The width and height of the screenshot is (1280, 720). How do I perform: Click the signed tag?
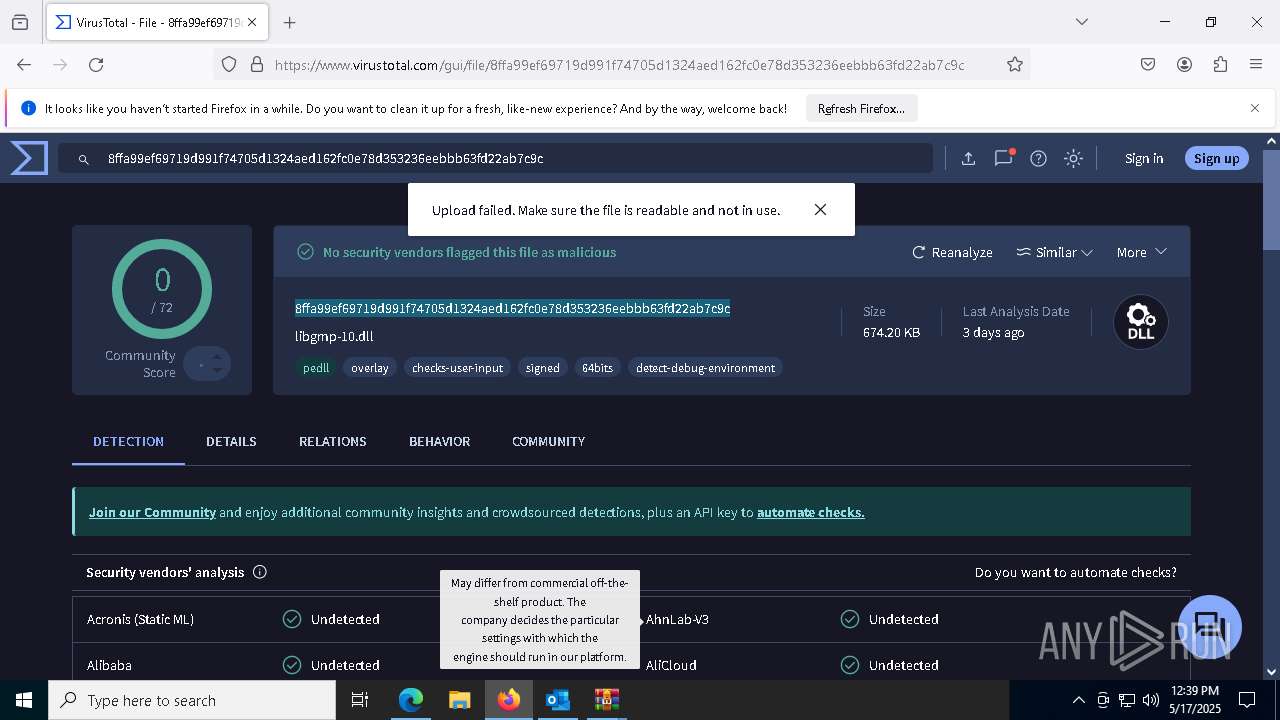542,368
